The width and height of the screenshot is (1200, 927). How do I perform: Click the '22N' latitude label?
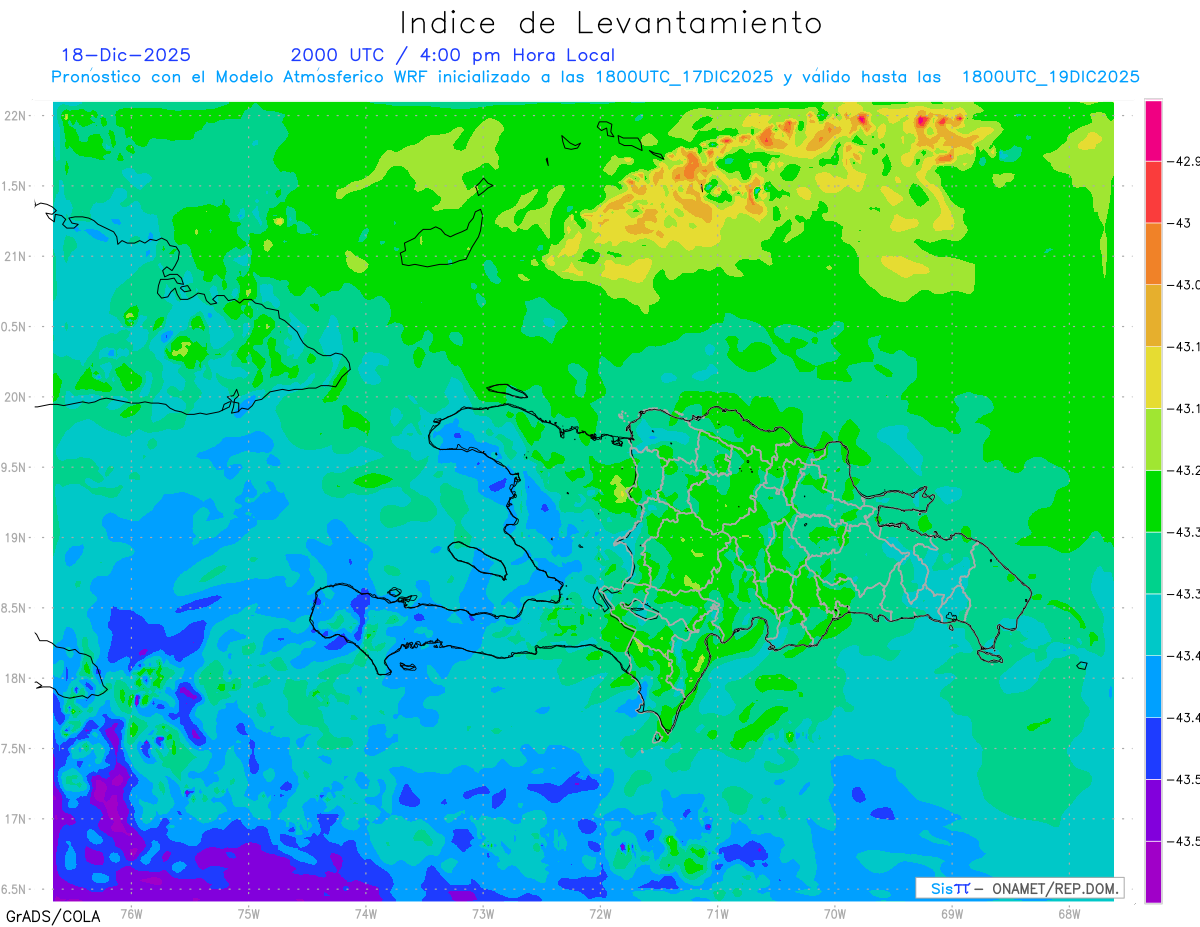(x=17, y=115)
